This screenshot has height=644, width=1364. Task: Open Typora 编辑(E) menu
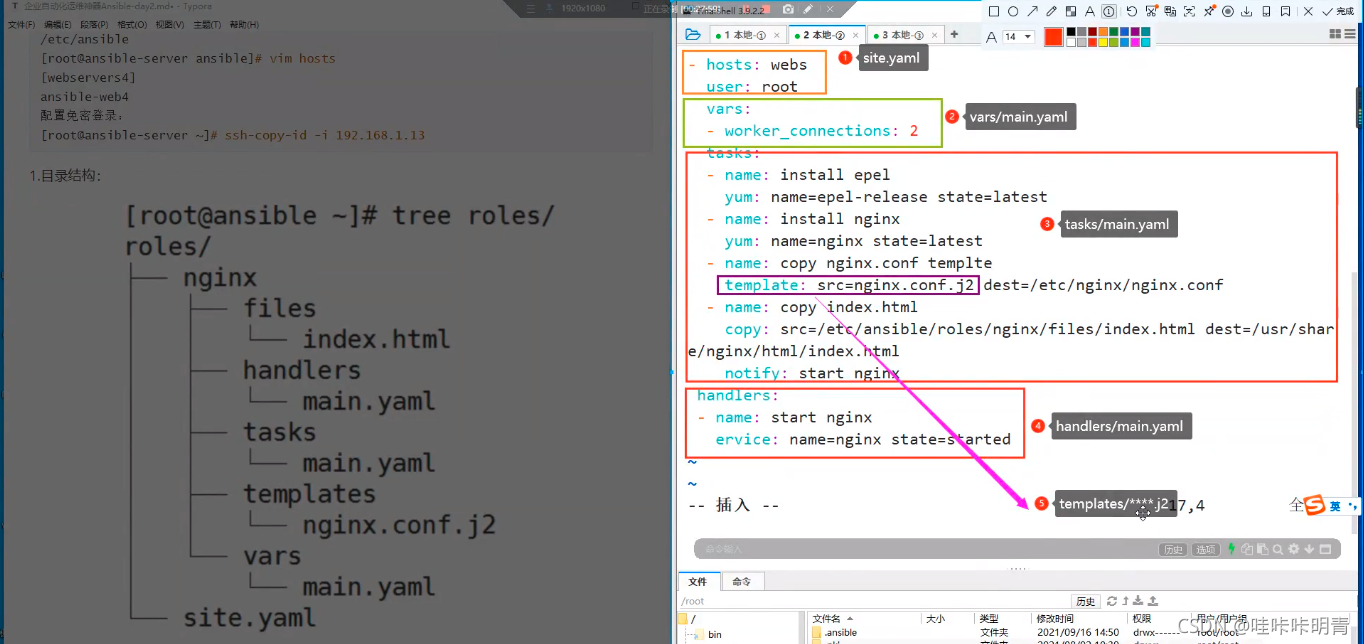(57, 24)
